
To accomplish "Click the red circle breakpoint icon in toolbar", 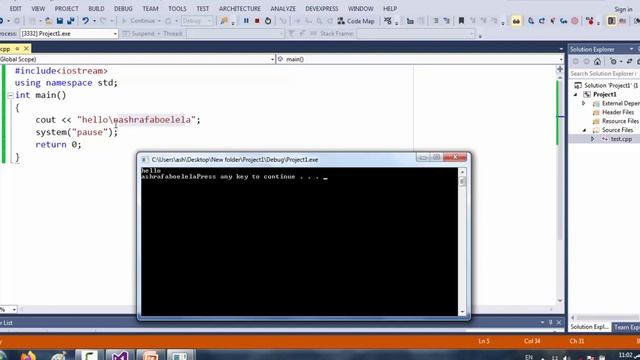I will [x=575, y=21].
